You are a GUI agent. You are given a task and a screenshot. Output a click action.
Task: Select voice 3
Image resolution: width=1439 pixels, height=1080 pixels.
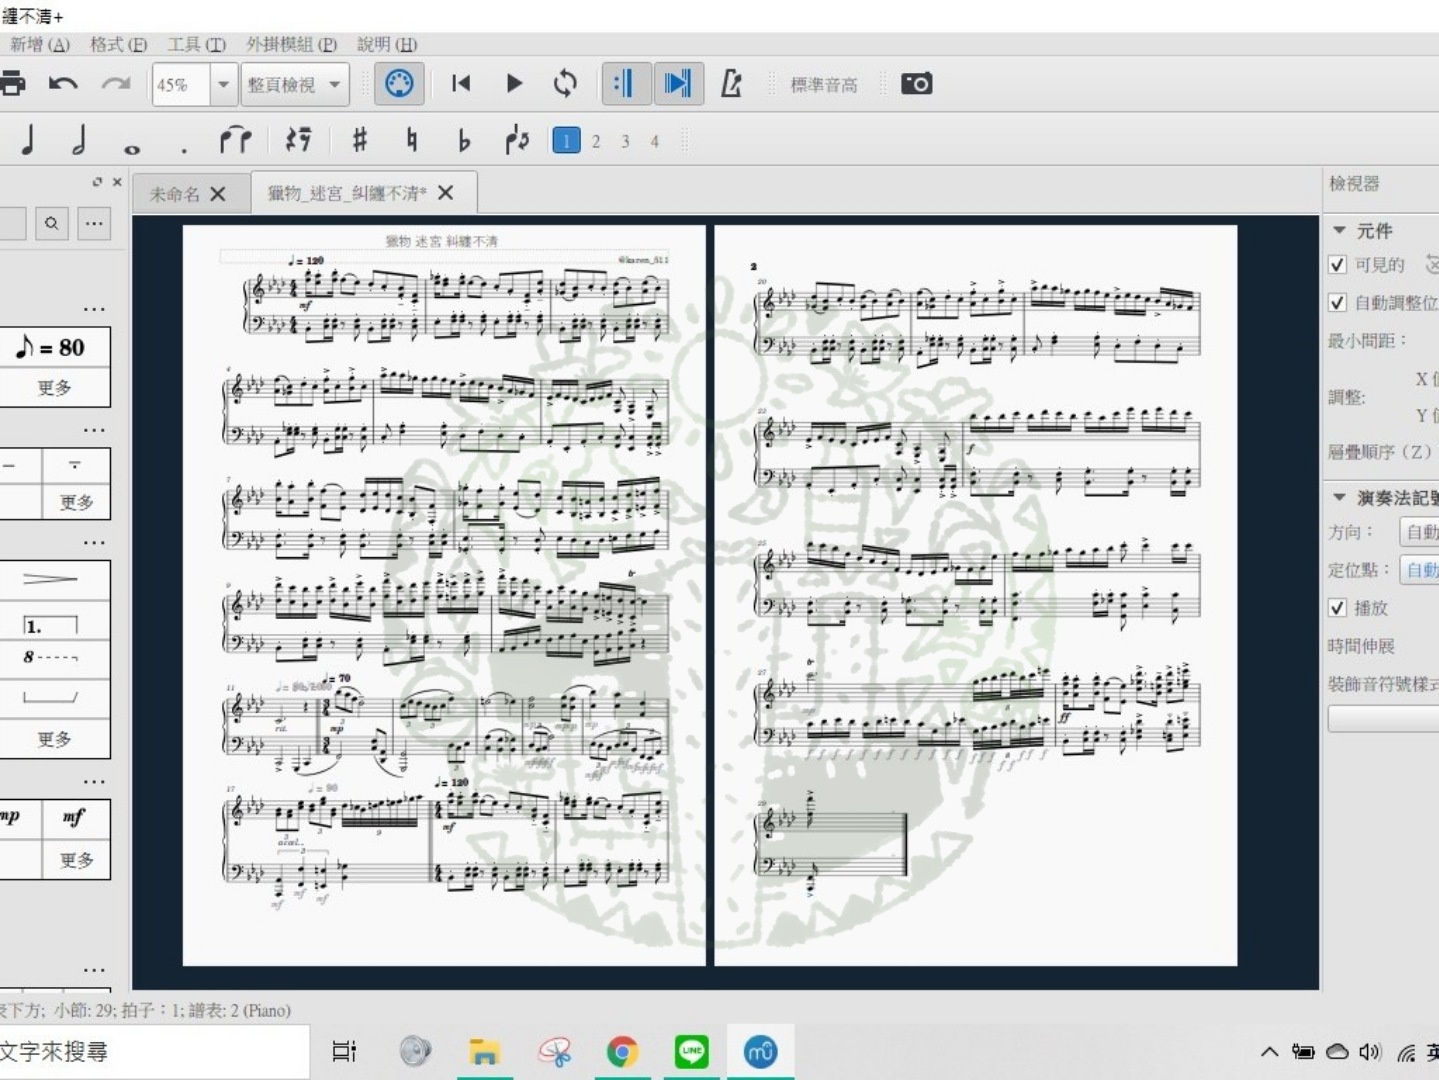[625, 141]
